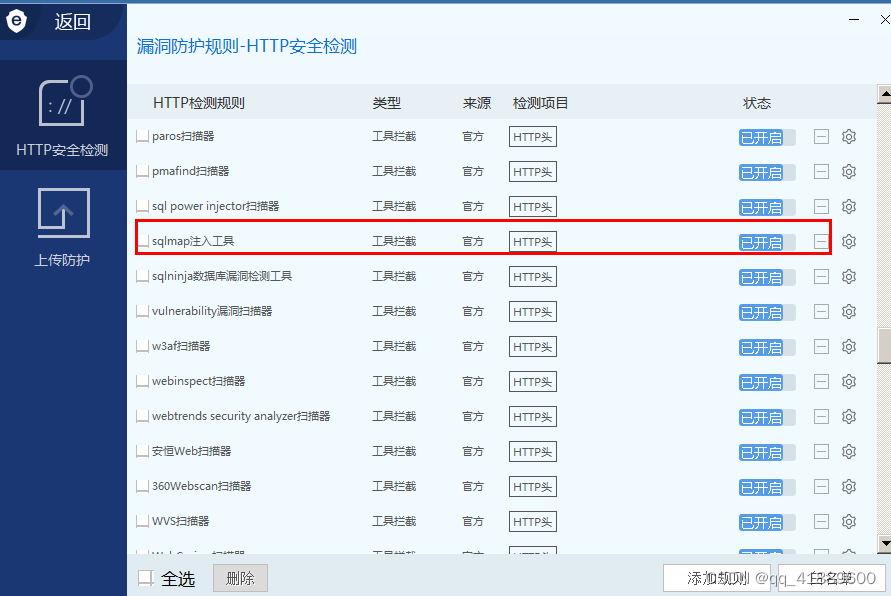Image resolution: width=891 pixels, height=596 pixels.
Task: Click the minus icon in webtrends security analyzer row
Action: click(x=821, y=416)
